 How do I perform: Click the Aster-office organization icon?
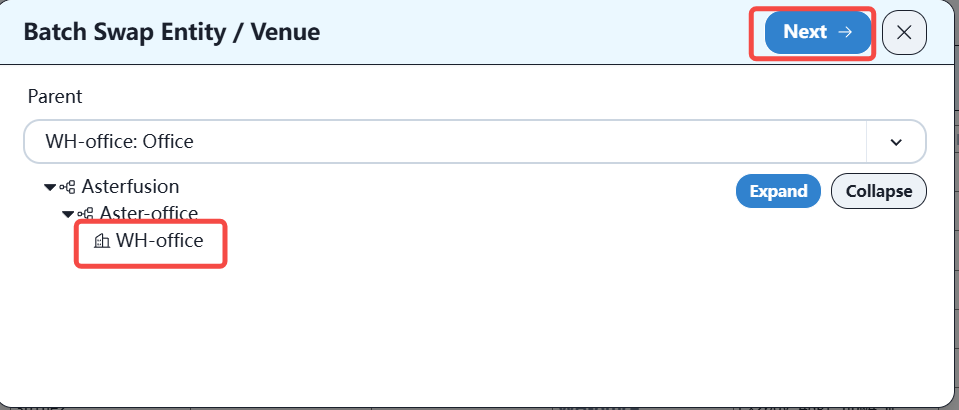pyautogui.click(x=86, y=213)
